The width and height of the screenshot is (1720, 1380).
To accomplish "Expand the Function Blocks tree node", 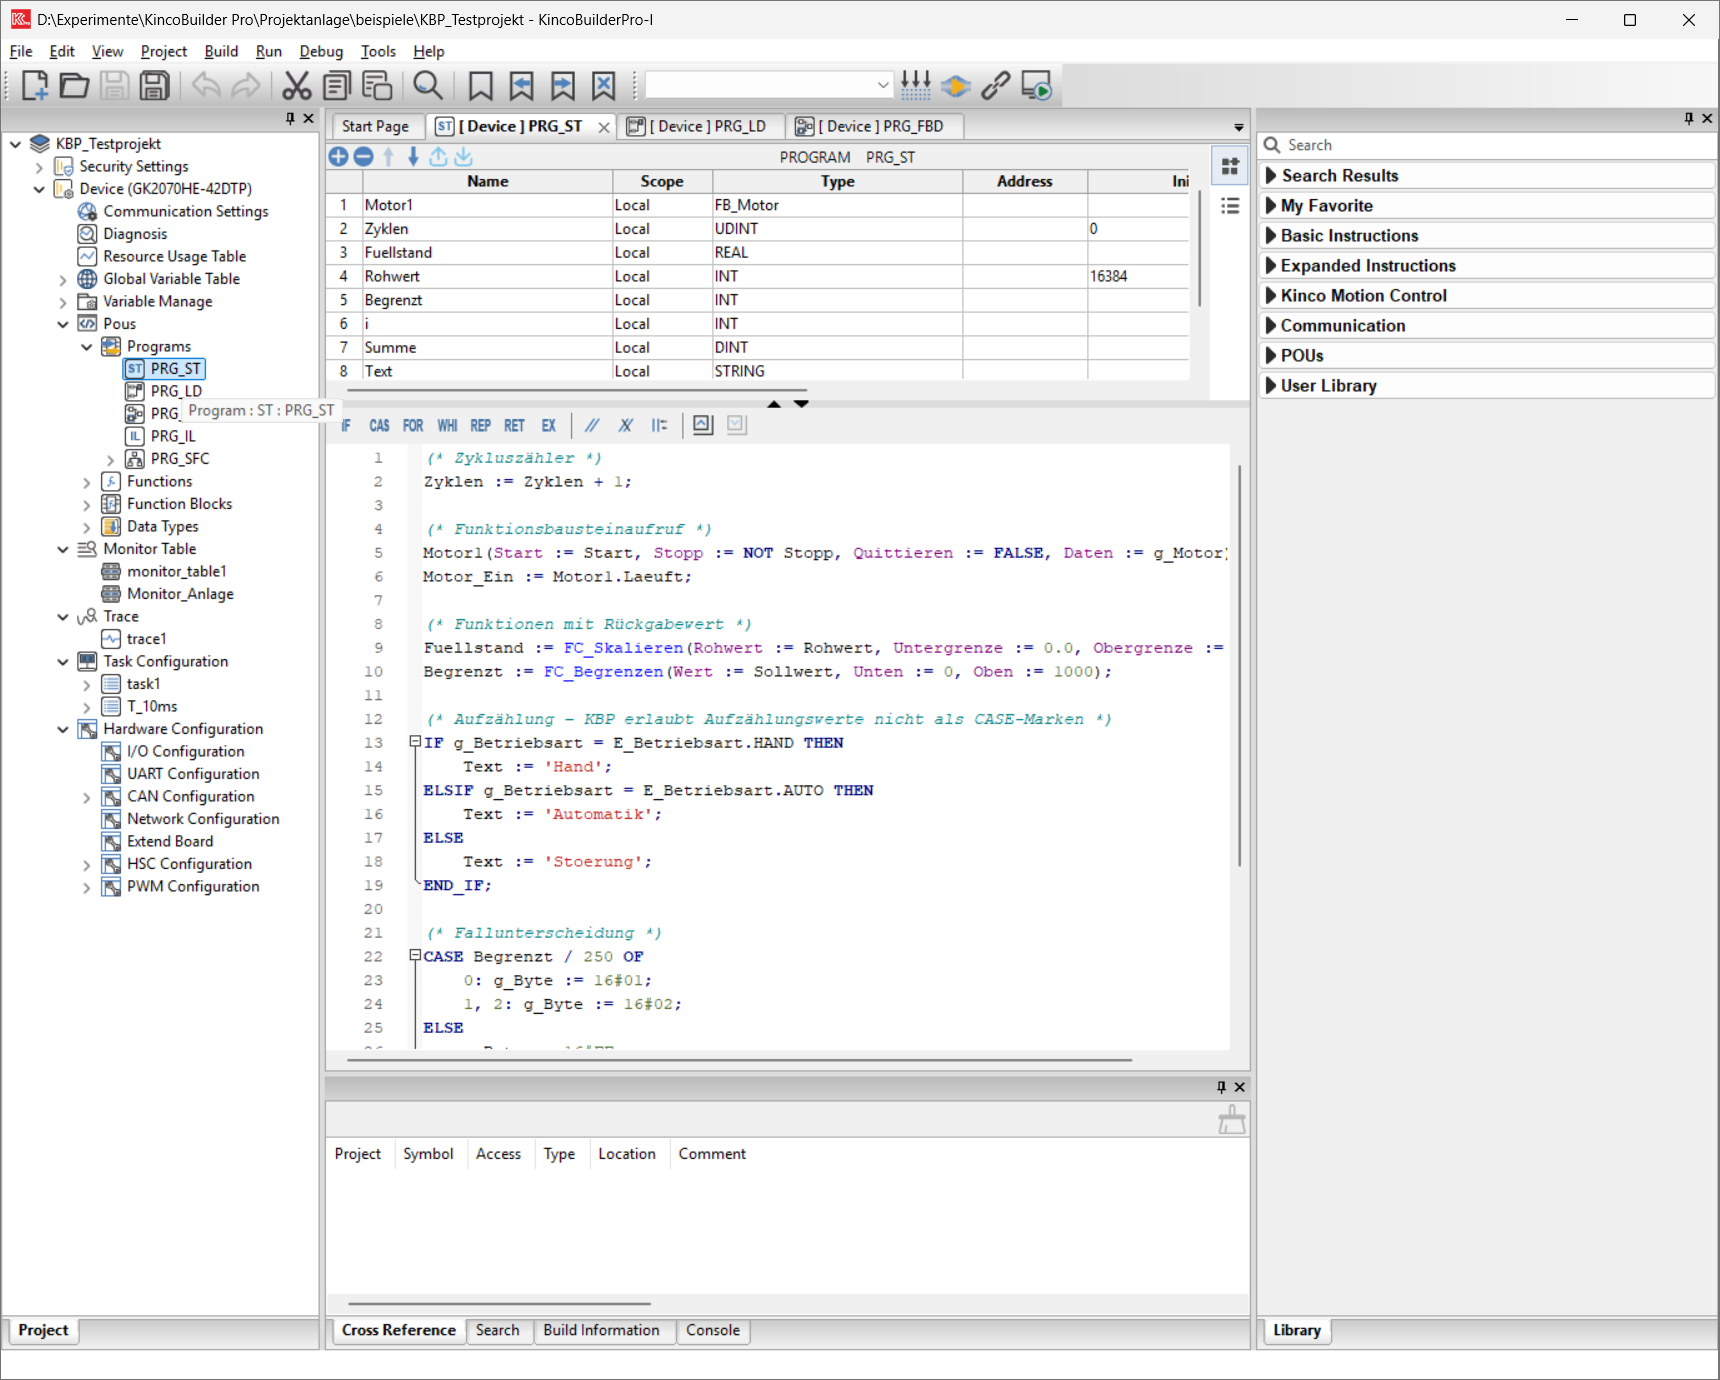I will 87,505.
